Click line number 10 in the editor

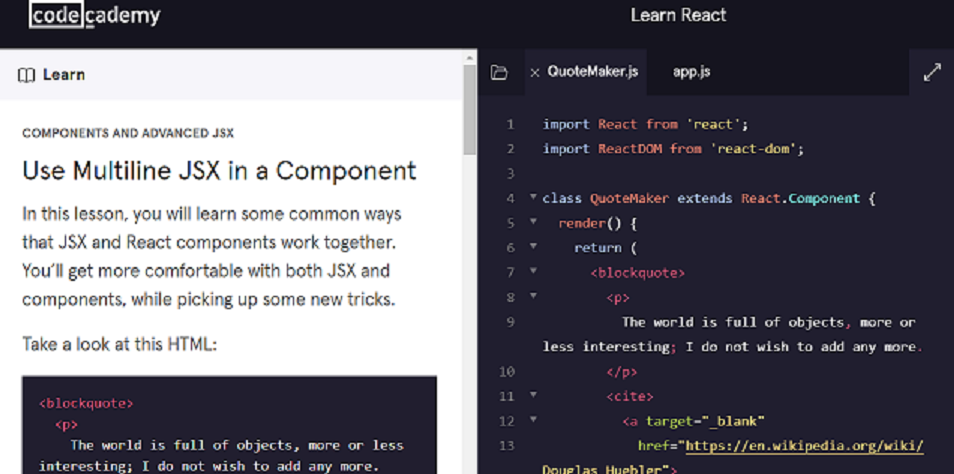[507, 371]
